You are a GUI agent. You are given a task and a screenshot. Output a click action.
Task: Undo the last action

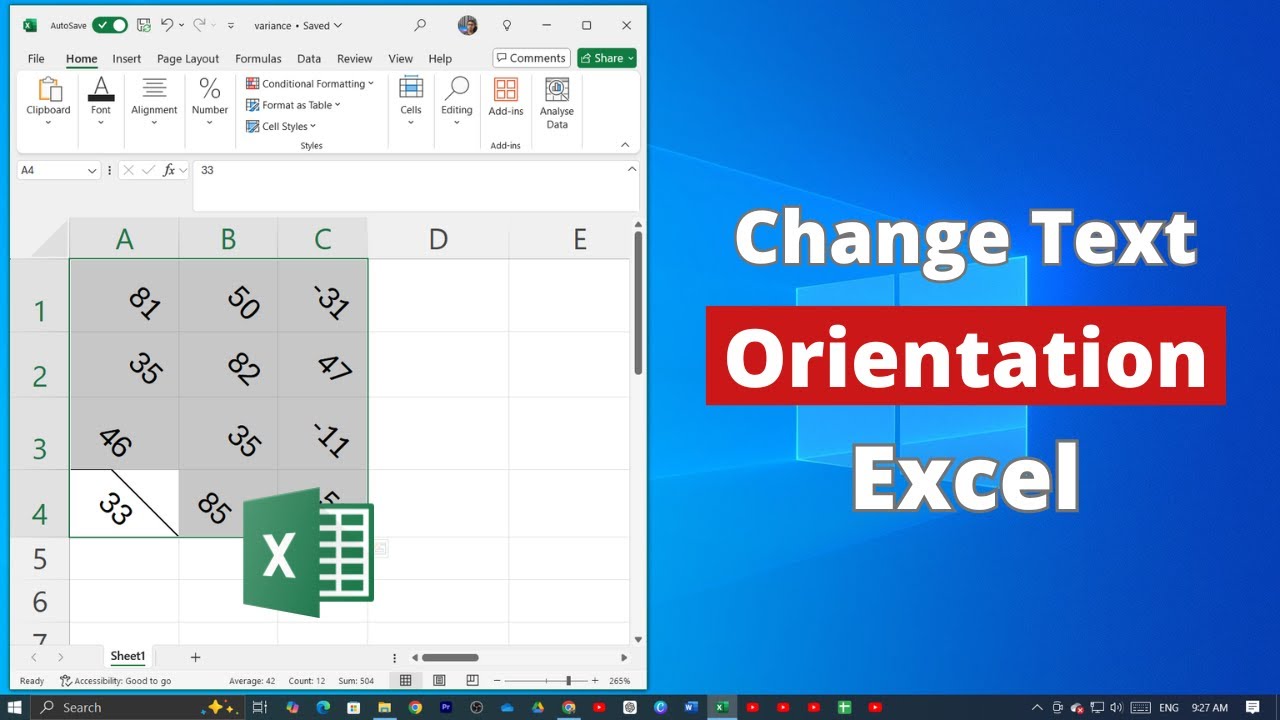pyautogui.click(x=167, y=25)
